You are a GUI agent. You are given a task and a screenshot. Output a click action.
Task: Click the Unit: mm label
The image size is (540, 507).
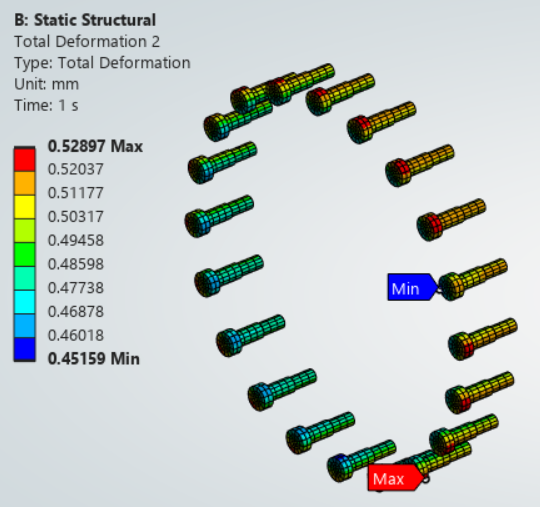click(46, 84)
